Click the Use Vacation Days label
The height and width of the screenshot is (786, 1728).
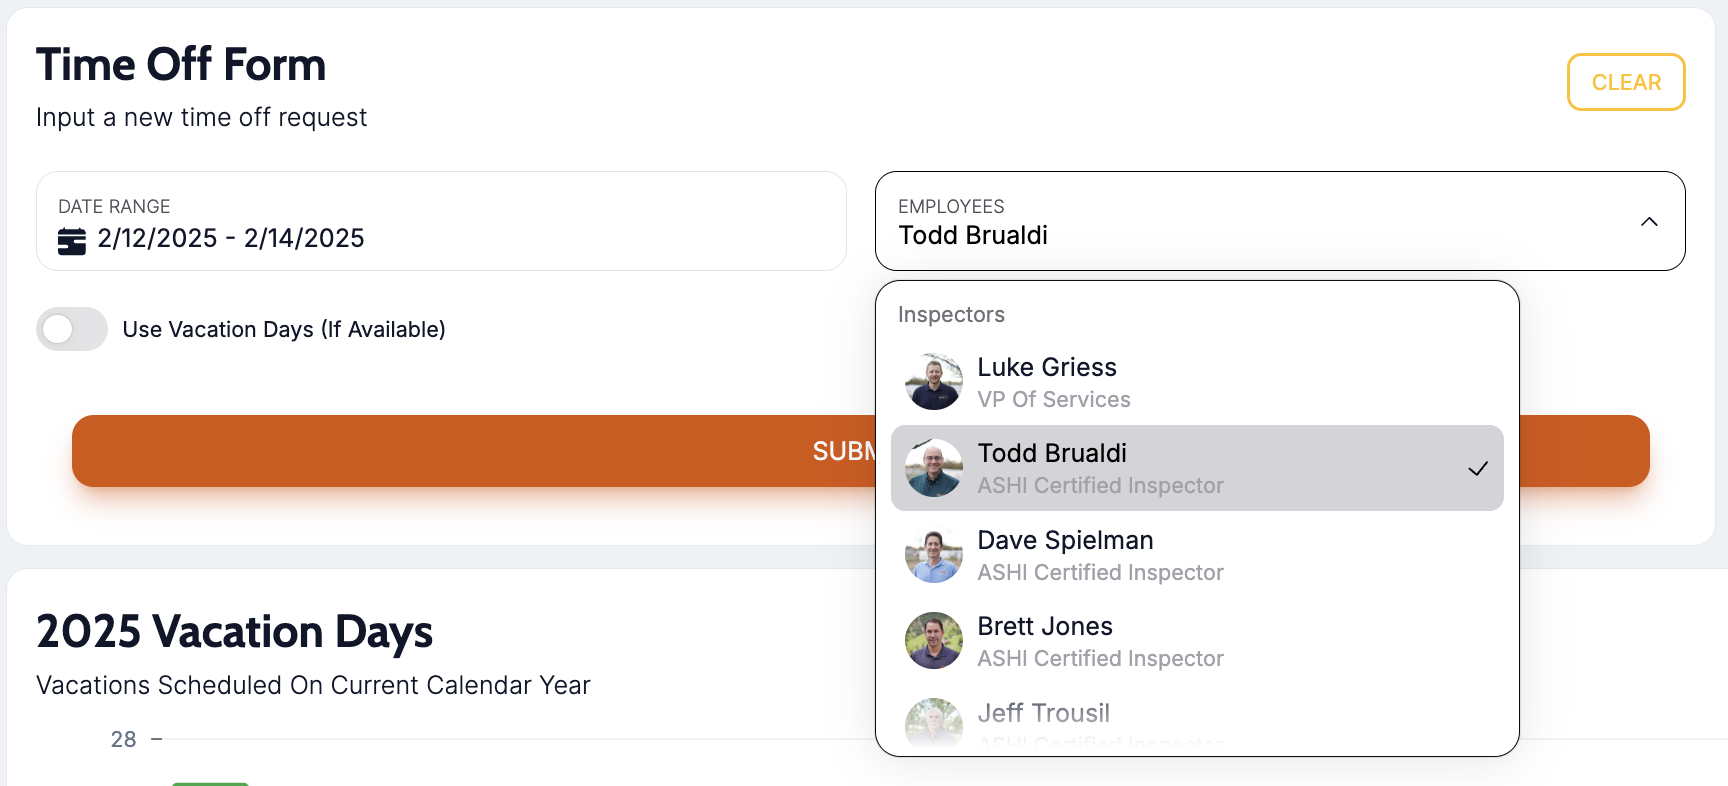click(284, 330)
